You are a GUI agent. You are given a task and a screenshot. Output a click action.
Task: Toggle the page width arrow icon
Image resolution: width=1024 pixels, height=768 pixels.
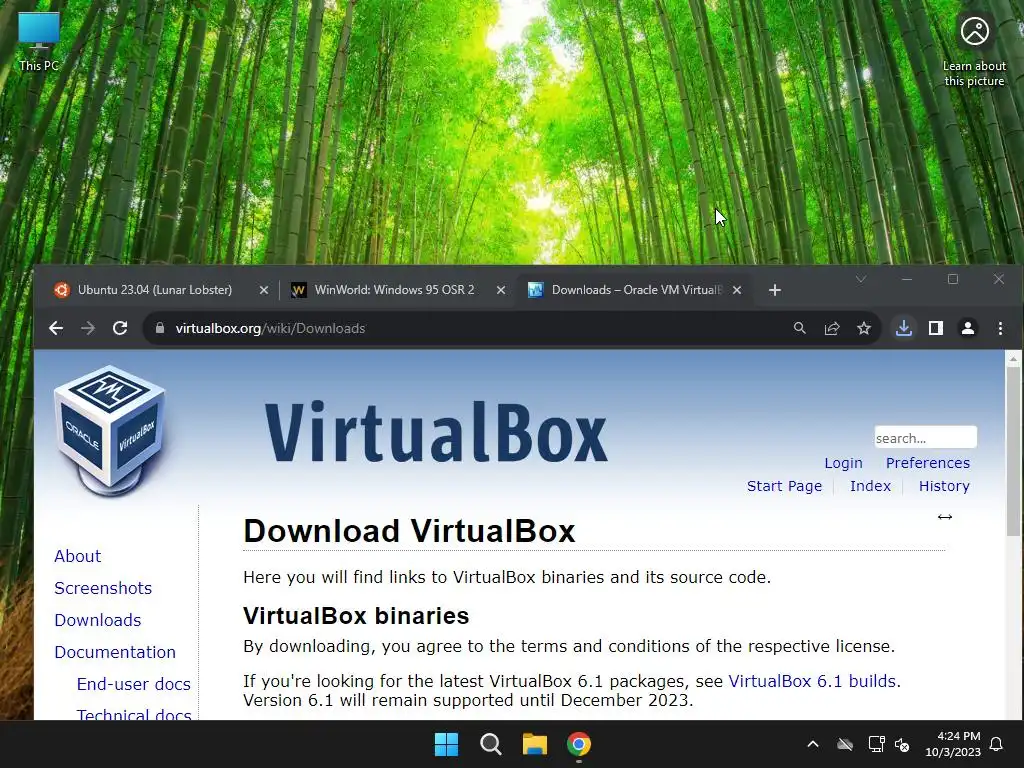(944, 517)
